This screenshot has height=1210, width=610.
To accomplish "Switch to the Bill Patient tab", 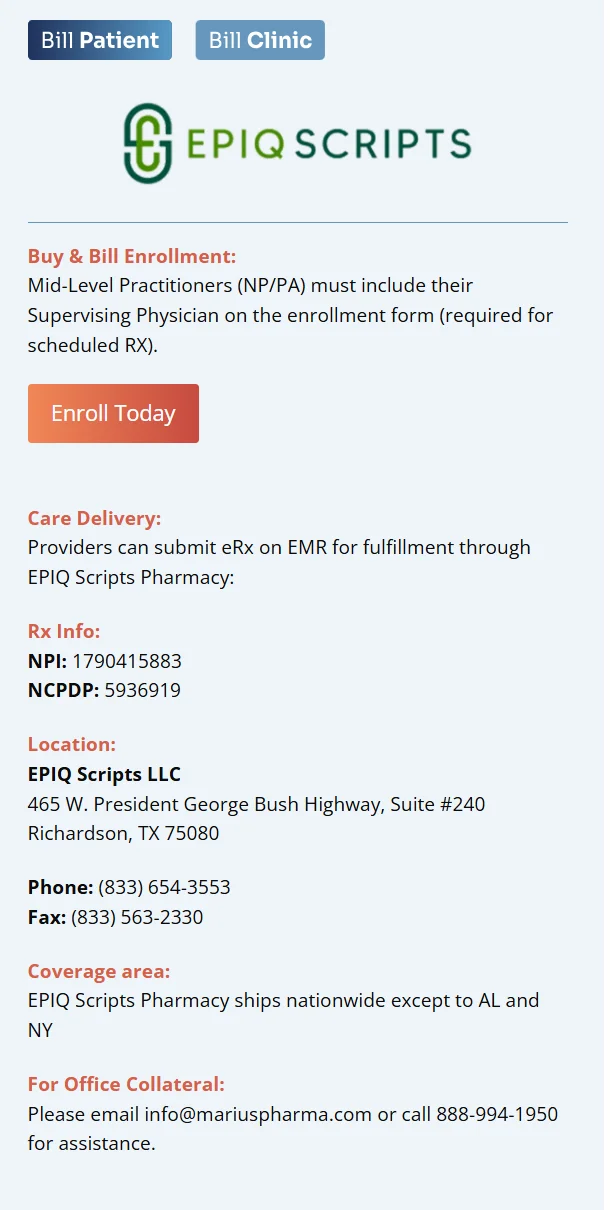I will [100, 41].
